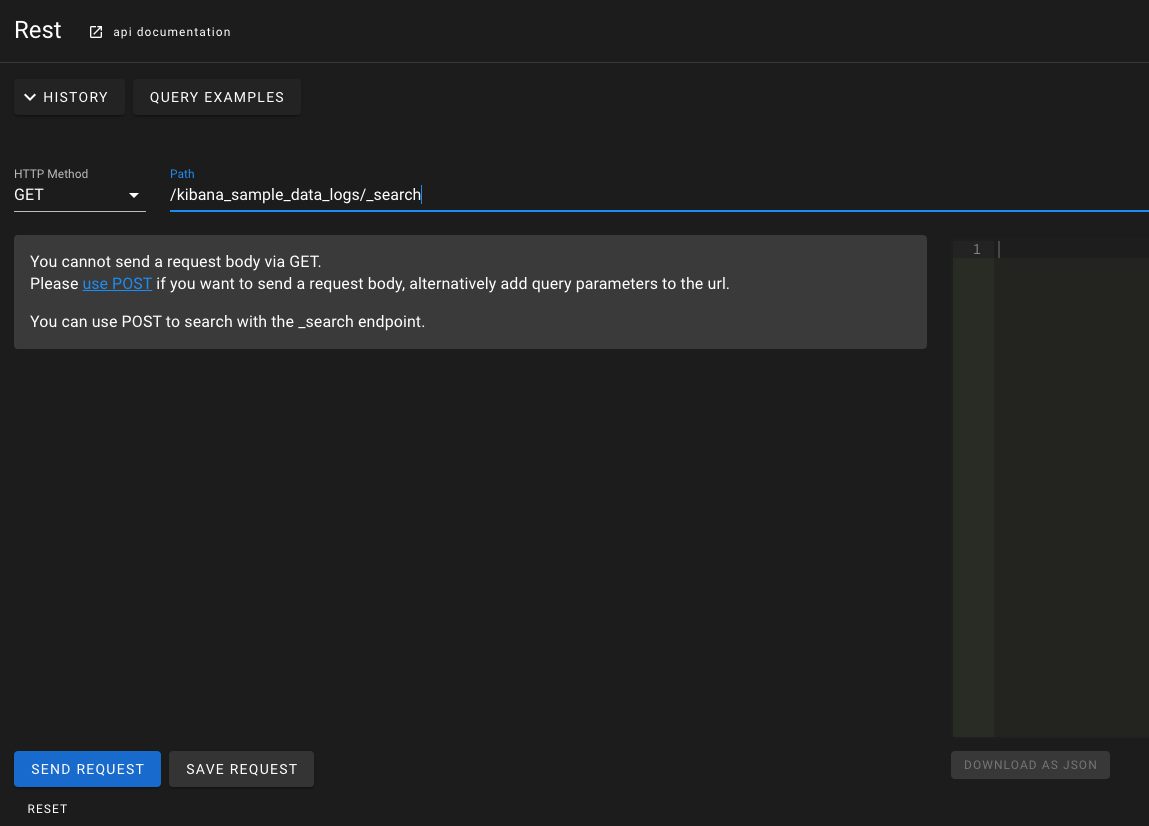Save the request

242,769
